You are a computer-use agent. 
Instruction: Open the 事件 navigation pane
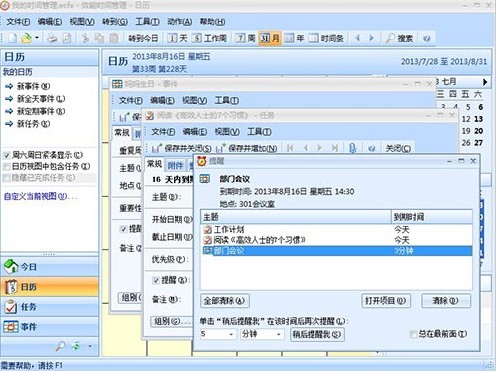click(x=49, y=327)
